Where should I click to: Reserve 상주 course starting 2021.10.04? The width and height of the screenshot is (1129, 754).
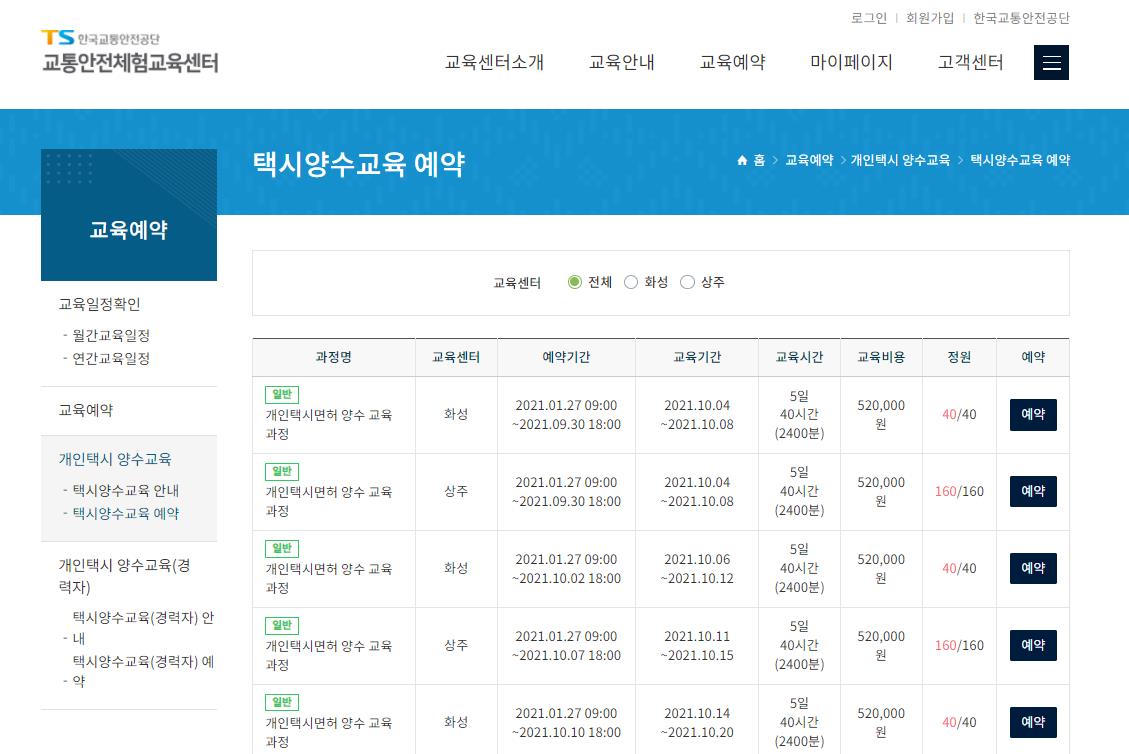click(1033, 491)
